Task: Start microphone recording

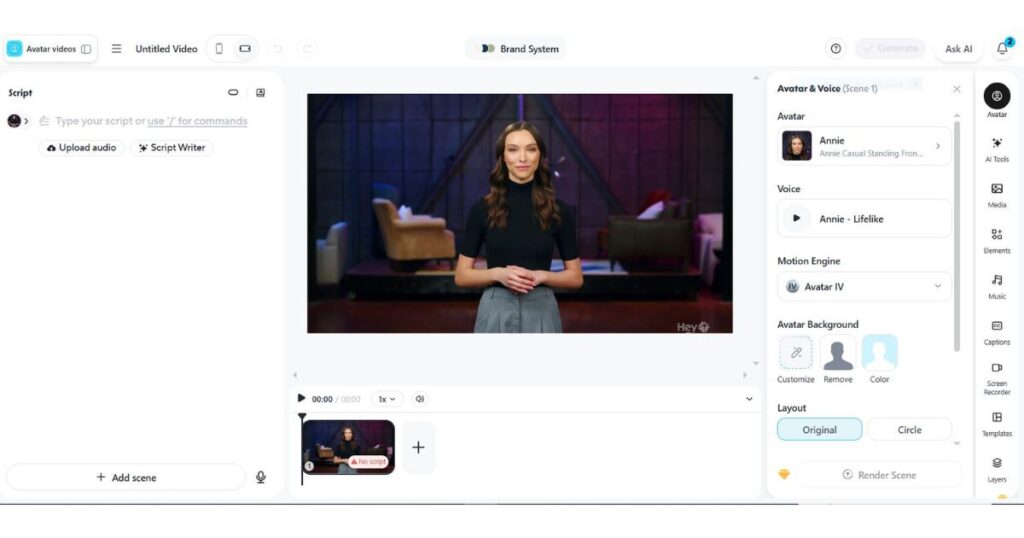Action: coord(261,478)
